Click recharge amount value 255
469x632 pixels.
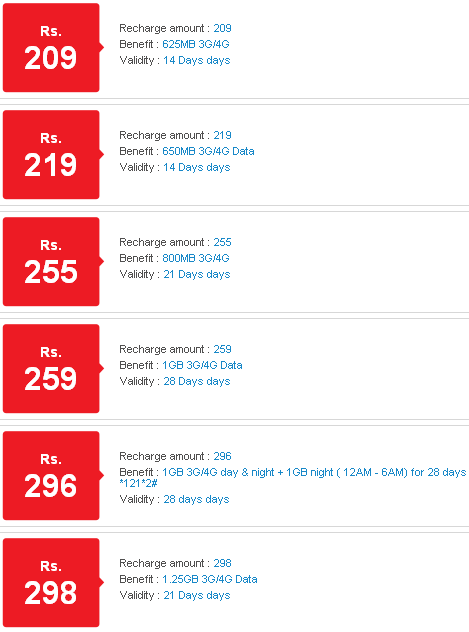click(x=222, y=242)
